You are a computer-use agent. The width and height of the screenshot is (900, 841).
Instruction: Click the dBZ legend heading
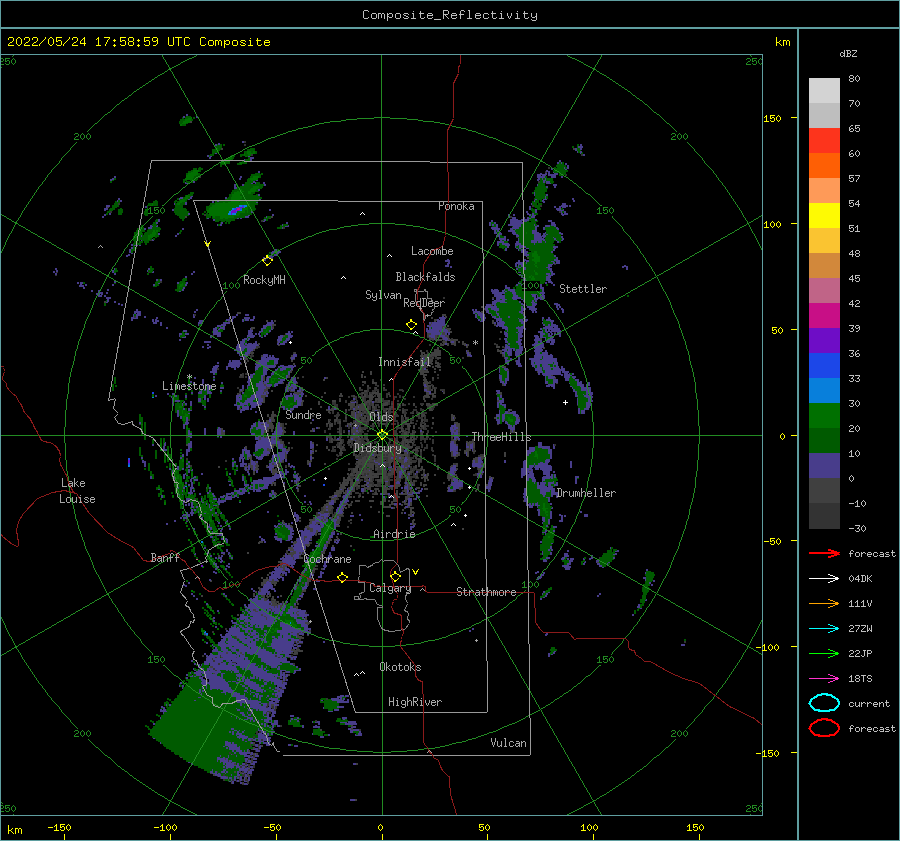(848, 53)
